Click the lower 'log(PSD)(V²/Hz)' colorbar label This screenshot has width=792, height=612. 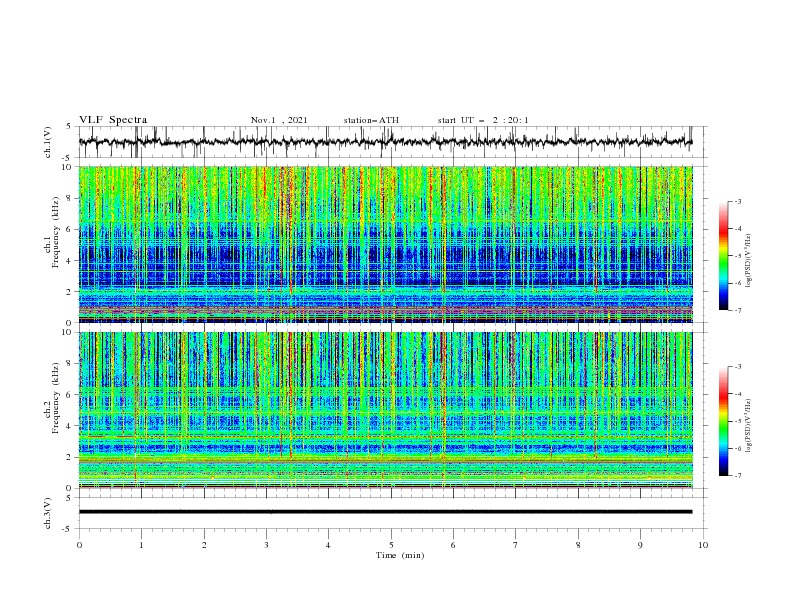749,426
